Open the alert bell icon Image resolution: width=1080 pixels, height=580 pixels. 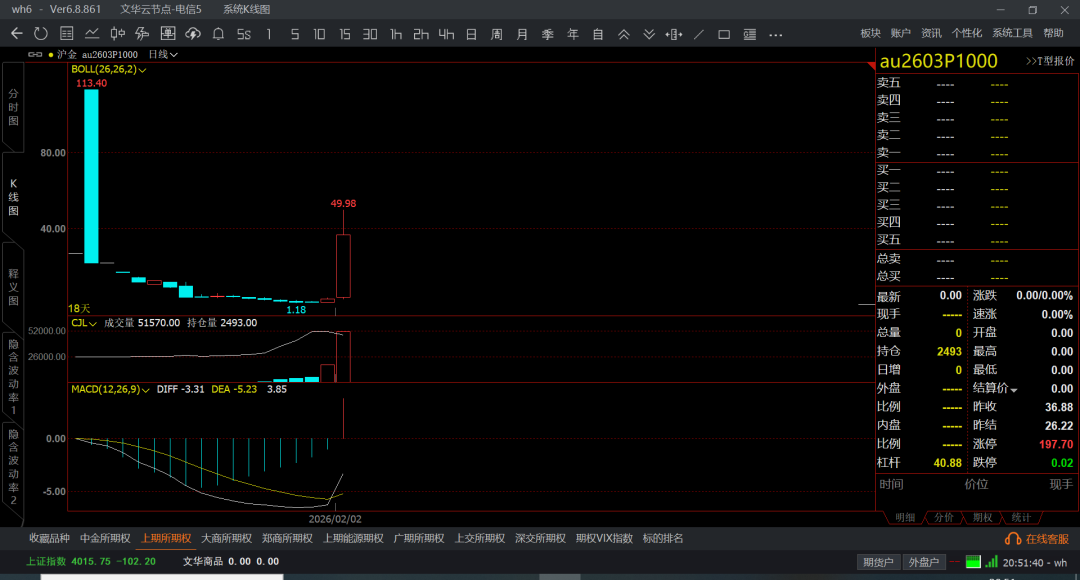coord(218,34)
